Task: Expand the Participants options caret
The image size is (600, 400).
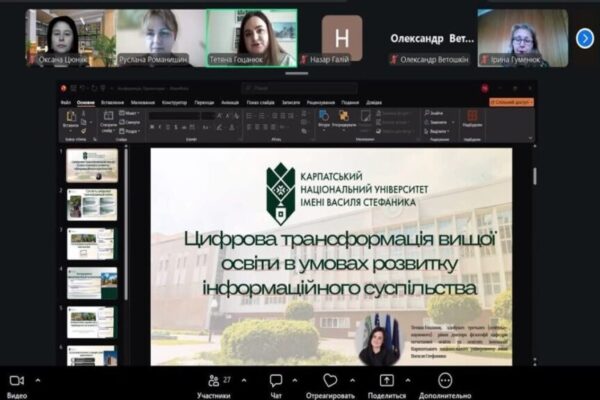Action: coord(243,380)
